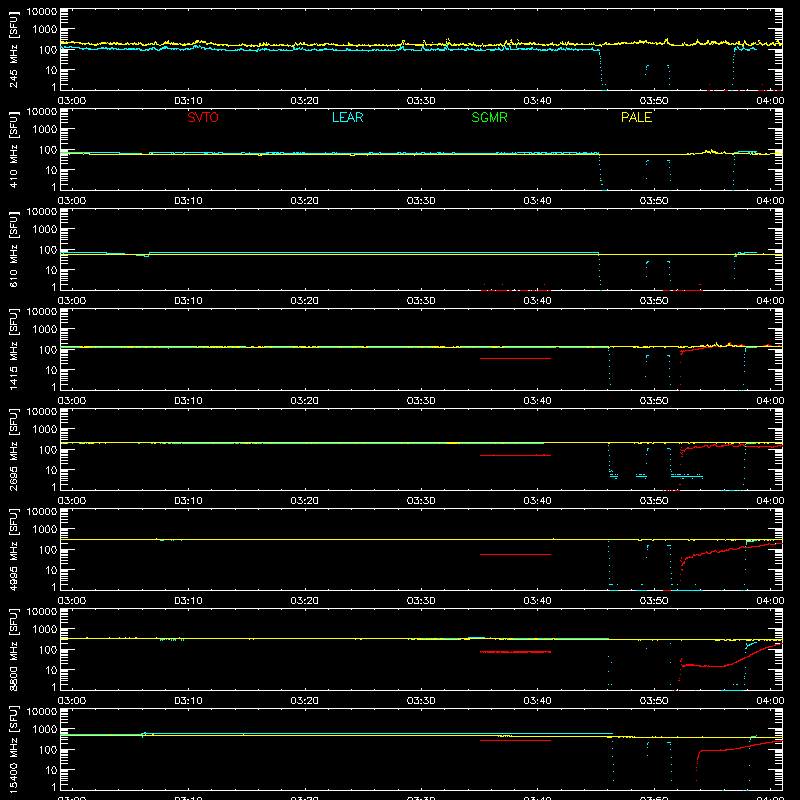The height and width of the screenshot is (800, 800).
Task: Click 03:00 time label under 245 MHz panel
Action: (x=72, y=101)
